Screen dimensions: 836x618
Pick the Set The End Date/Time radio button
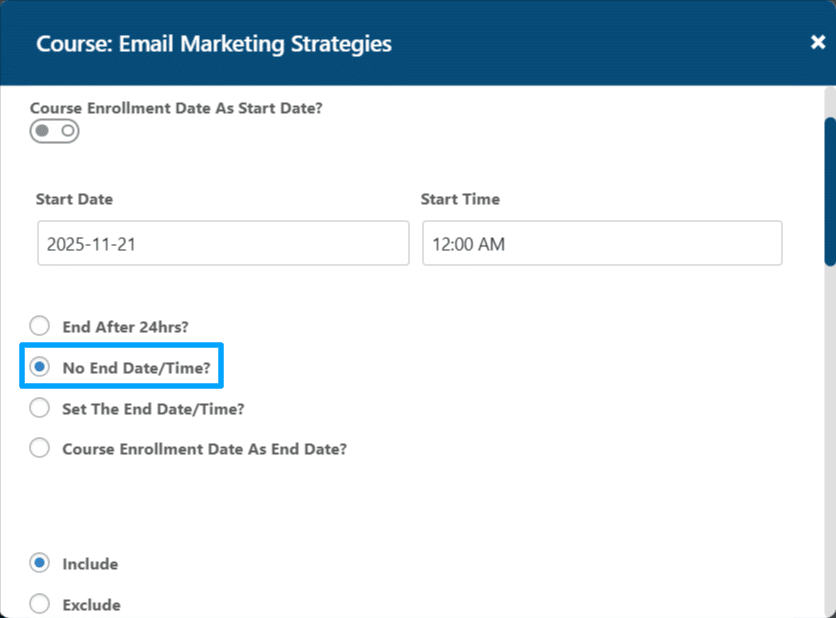[39, 408]
